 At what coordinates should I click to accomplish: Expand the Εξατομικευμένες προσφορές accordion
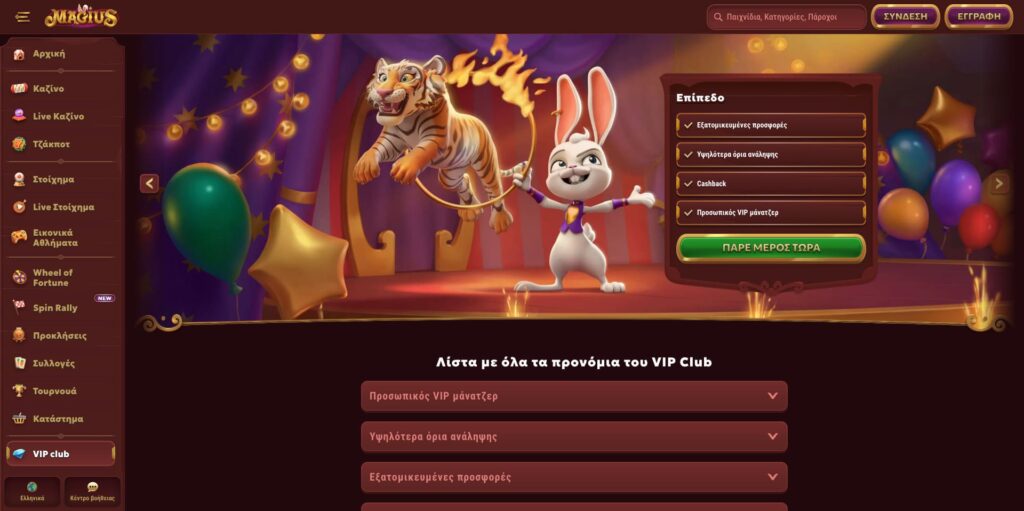(x=574, y=477)
